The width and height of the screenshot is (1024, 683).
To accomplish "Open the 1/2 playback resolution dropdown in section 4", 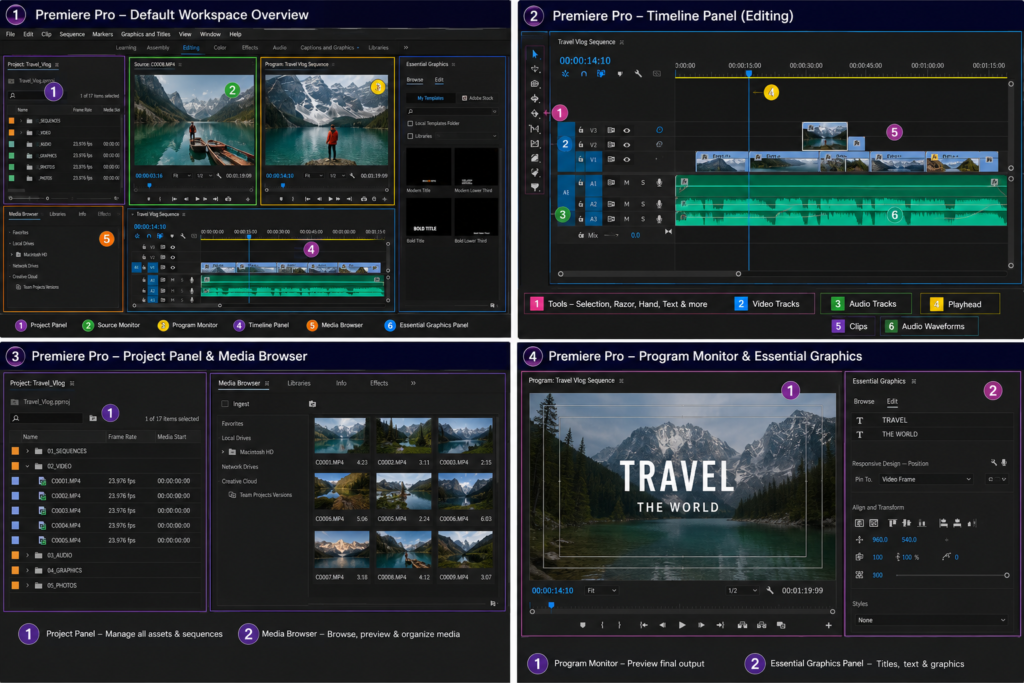I will point(743,590).
